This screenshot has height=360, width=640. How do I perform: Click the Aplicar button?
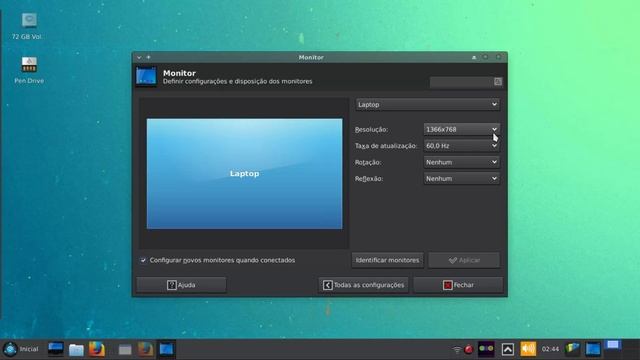464,260
